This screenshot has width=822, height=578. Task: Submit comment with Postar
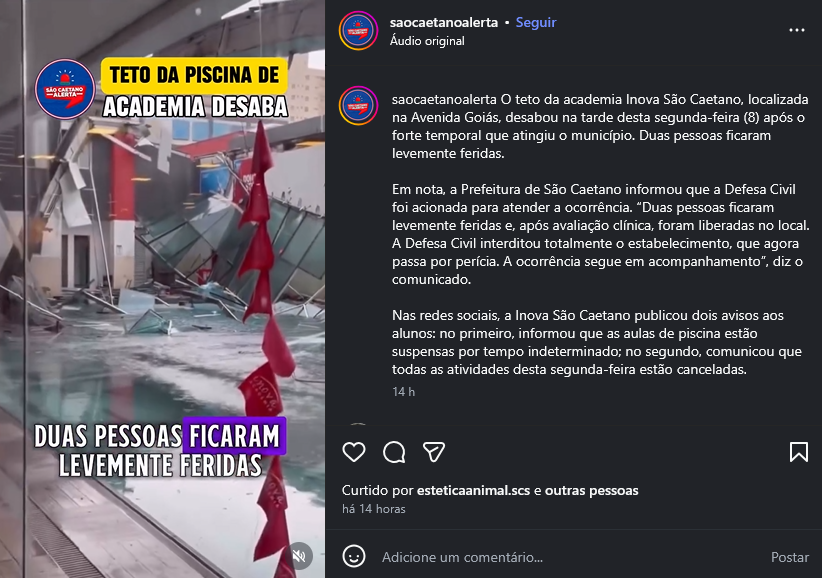789,557
